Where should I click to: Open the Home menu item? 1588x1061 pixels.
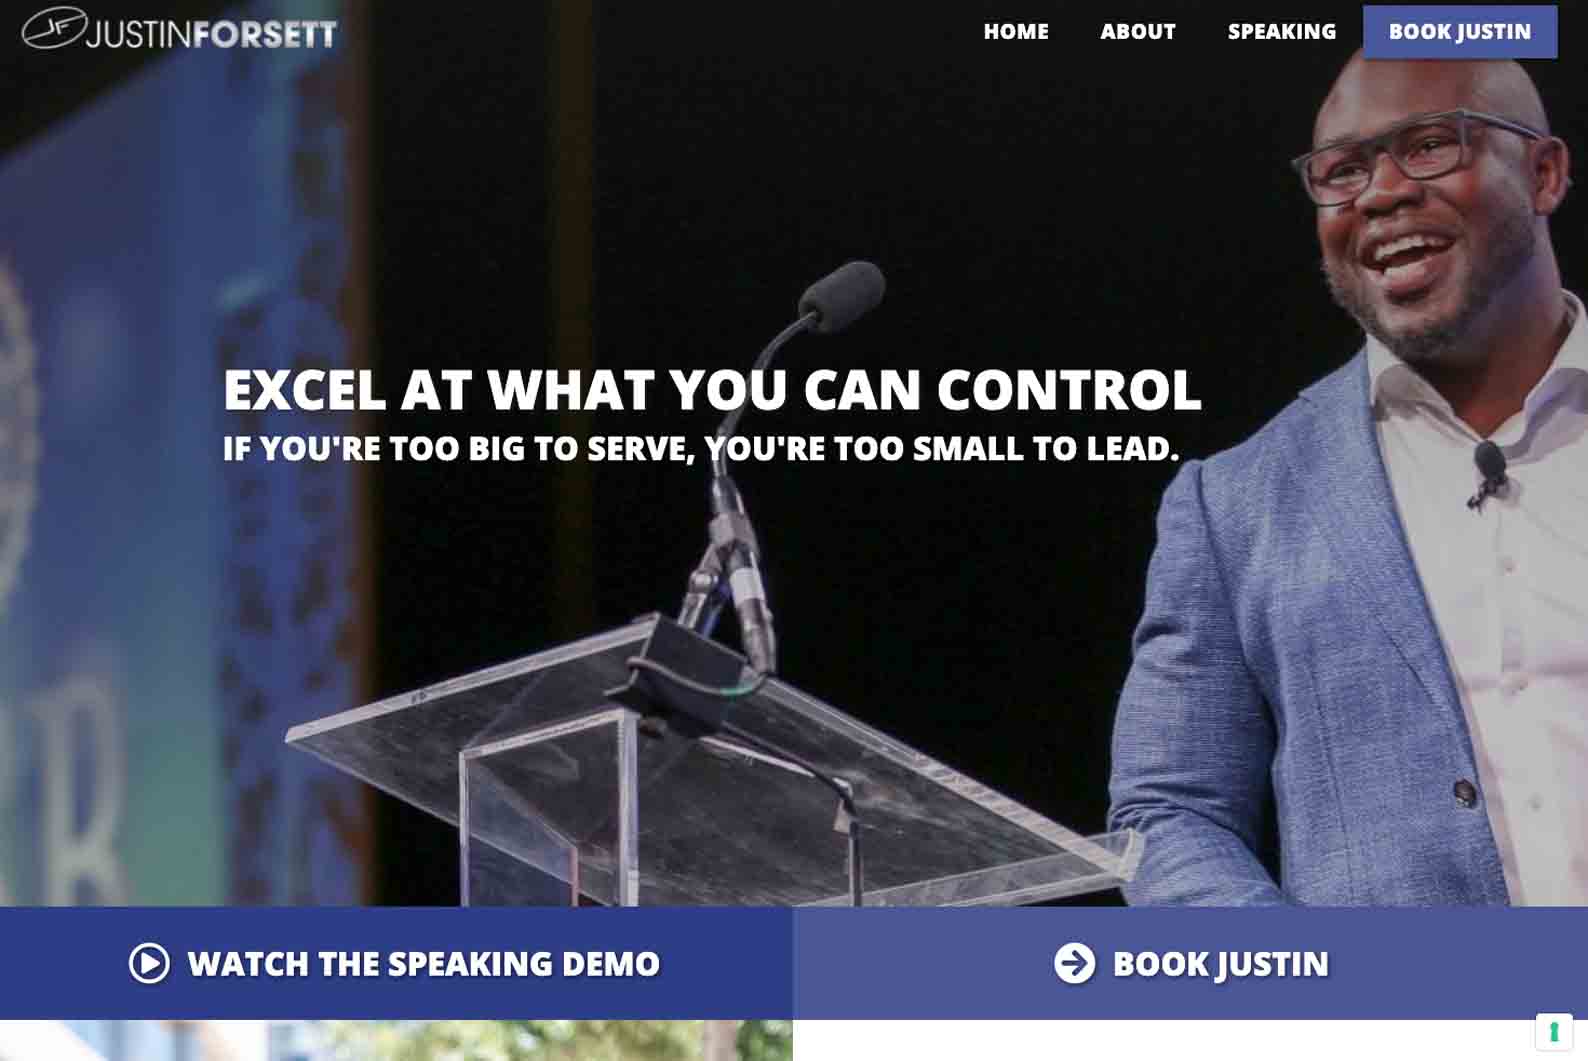(x=1016, y=31)
